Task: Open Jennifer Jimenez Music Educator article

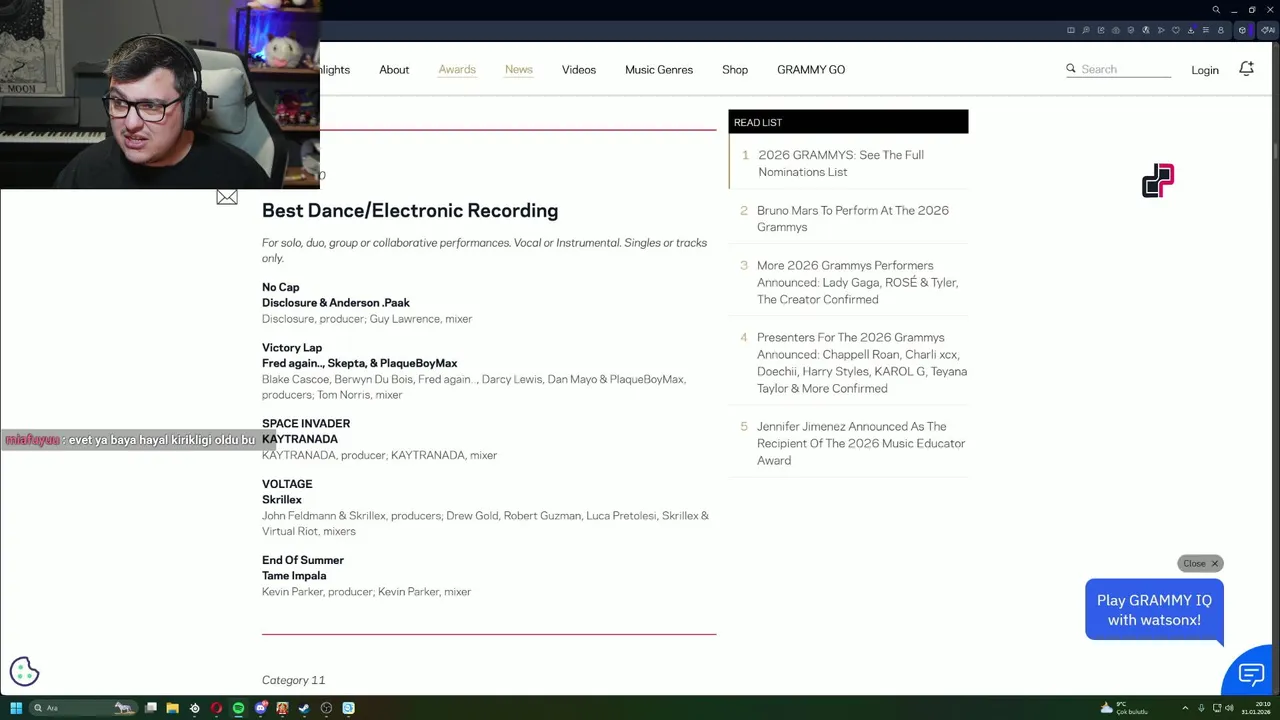Action: (x=861, y=443)
